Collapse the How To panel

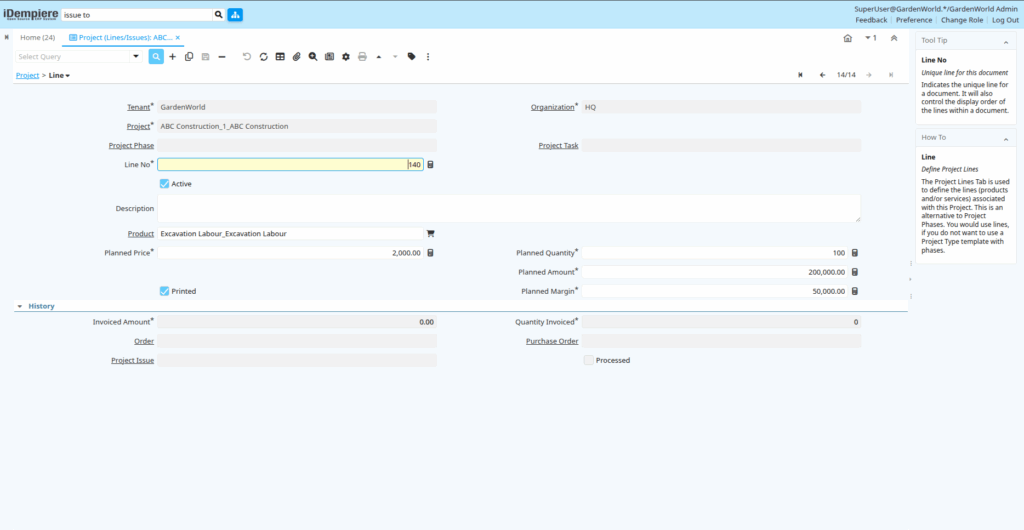click(1006, 138)
